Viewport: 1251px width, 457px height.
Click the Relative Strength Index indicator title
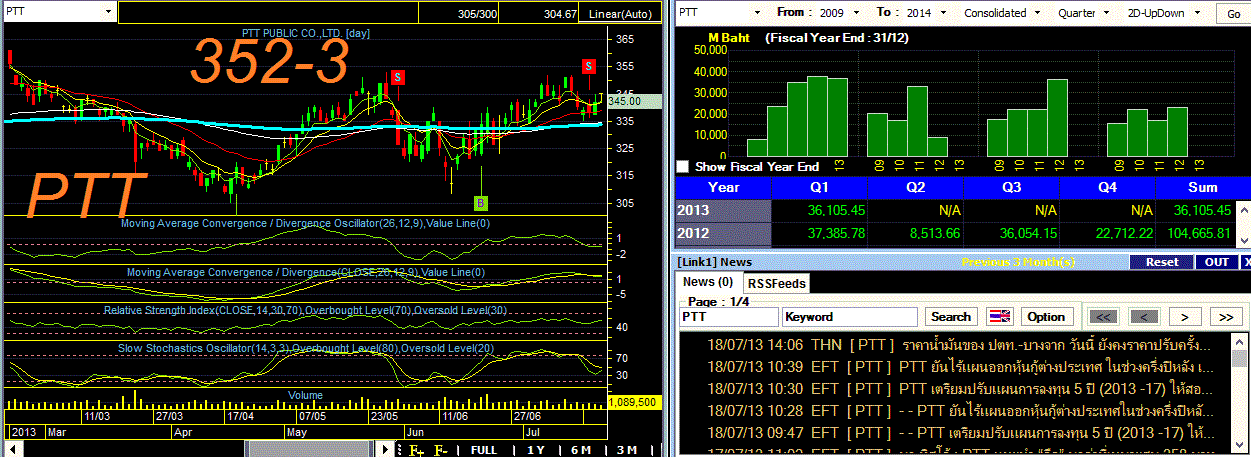click(x=305, y=310)
